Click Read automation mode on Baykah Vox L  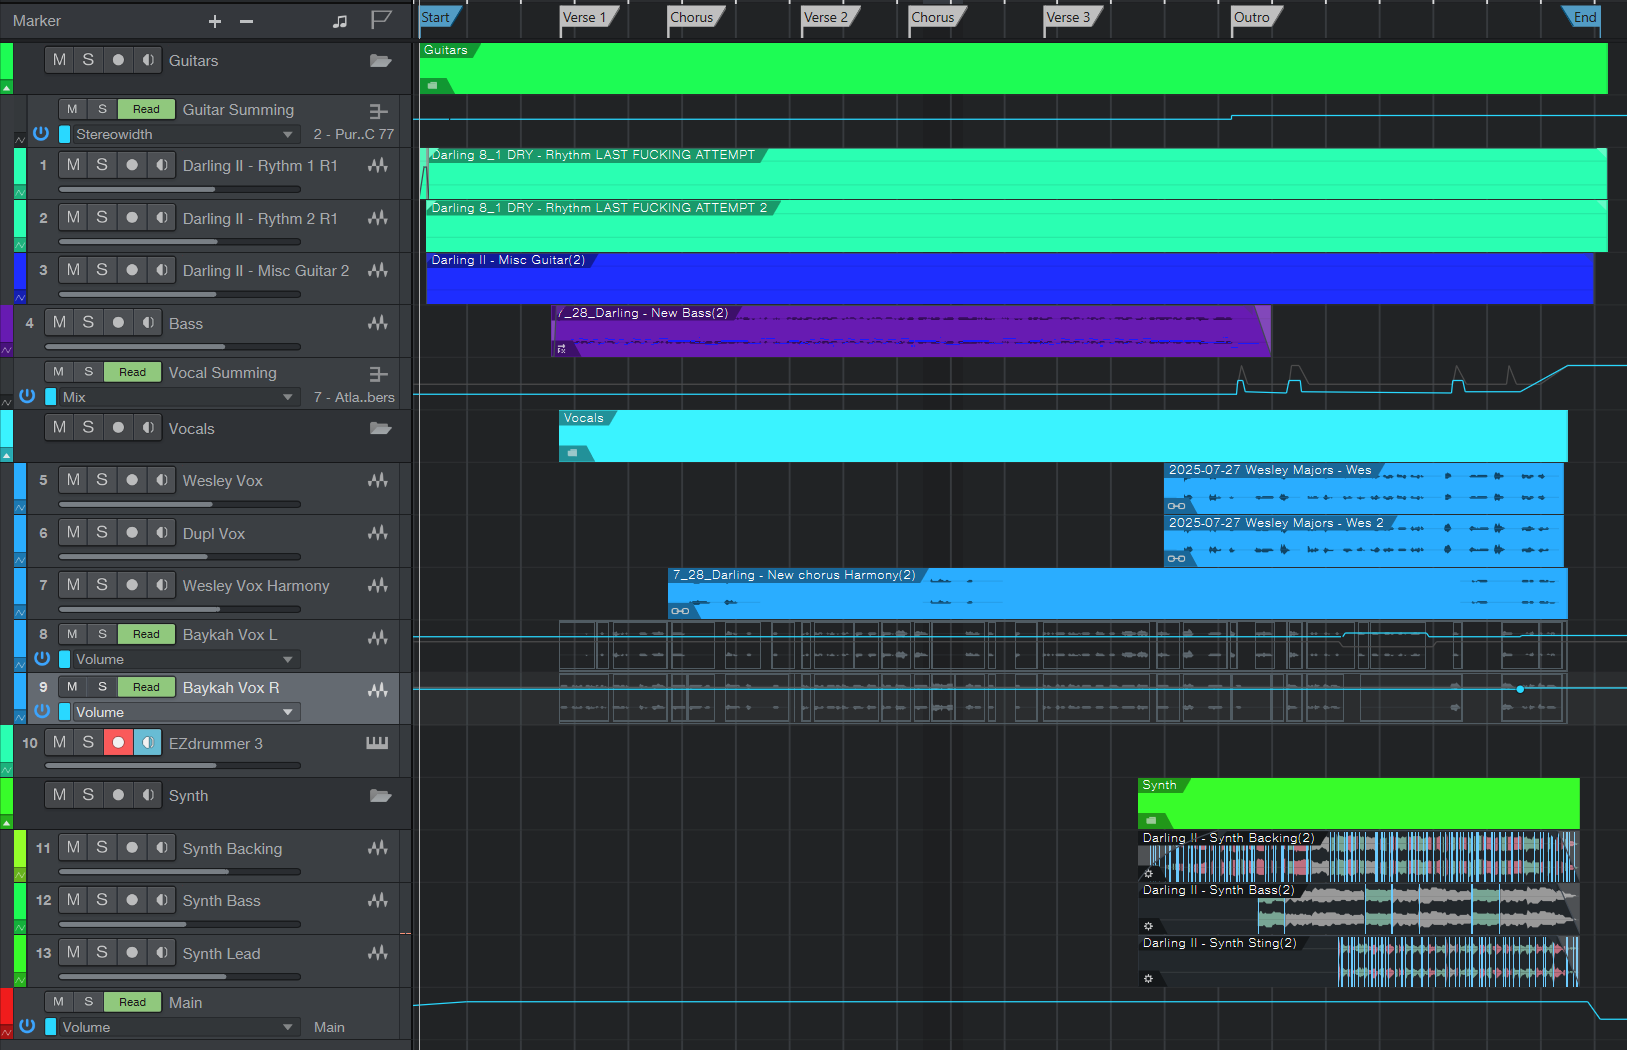pos(146,634)
